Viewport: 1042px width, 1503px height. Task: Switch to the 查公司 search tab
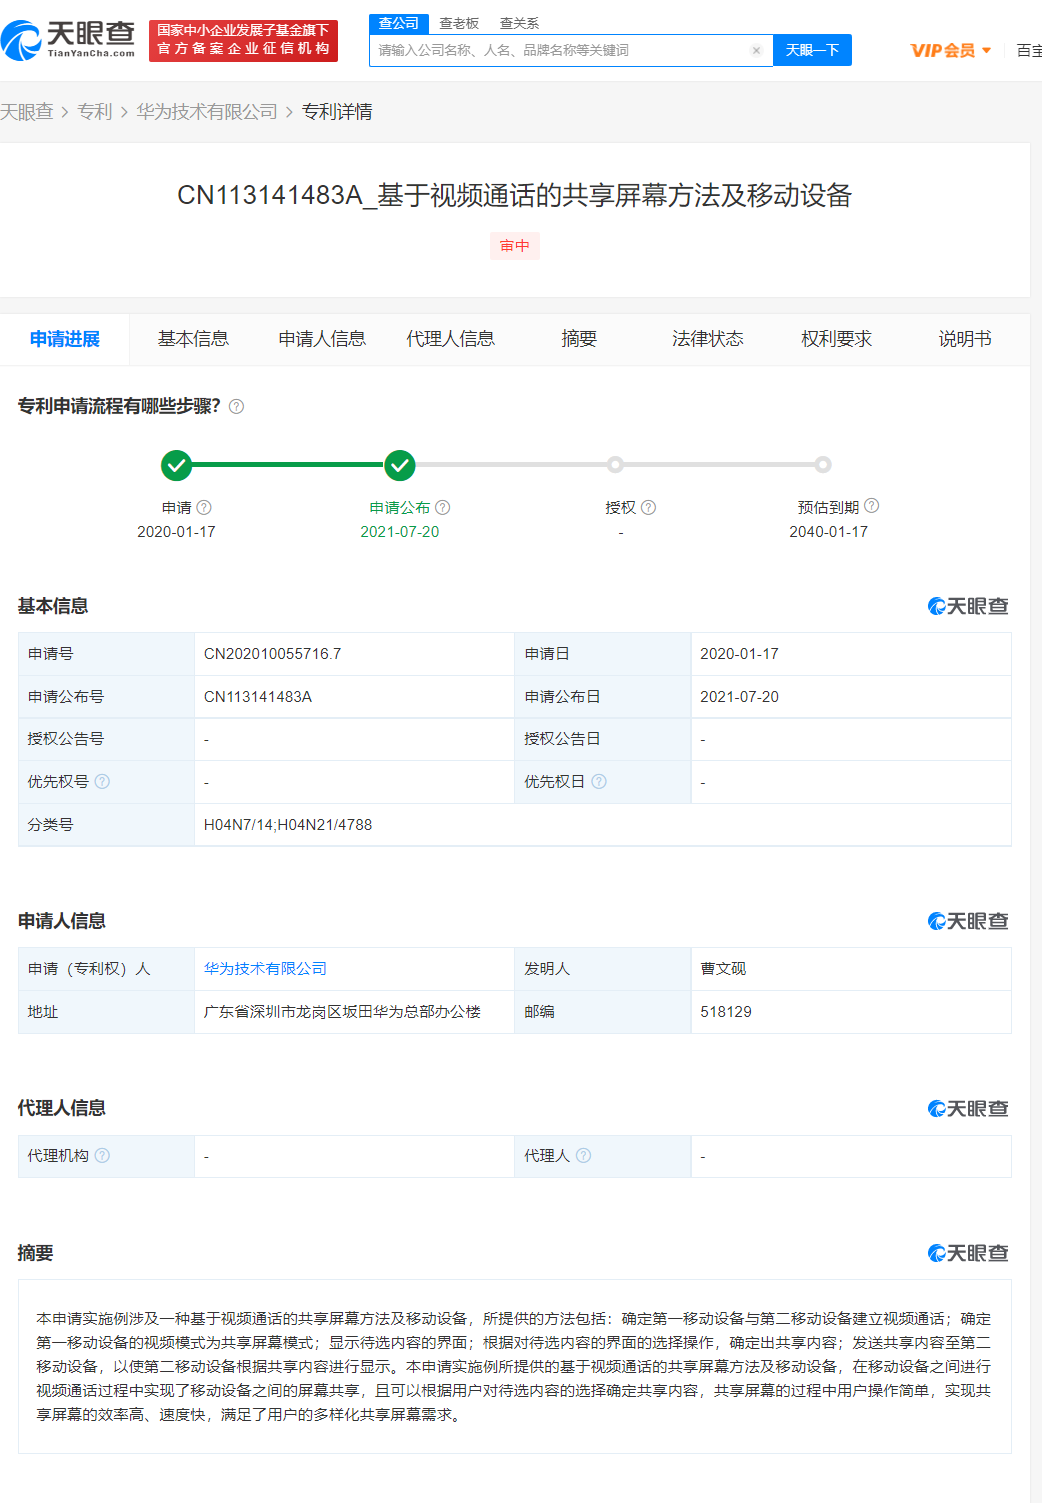[x=399, y=23]
